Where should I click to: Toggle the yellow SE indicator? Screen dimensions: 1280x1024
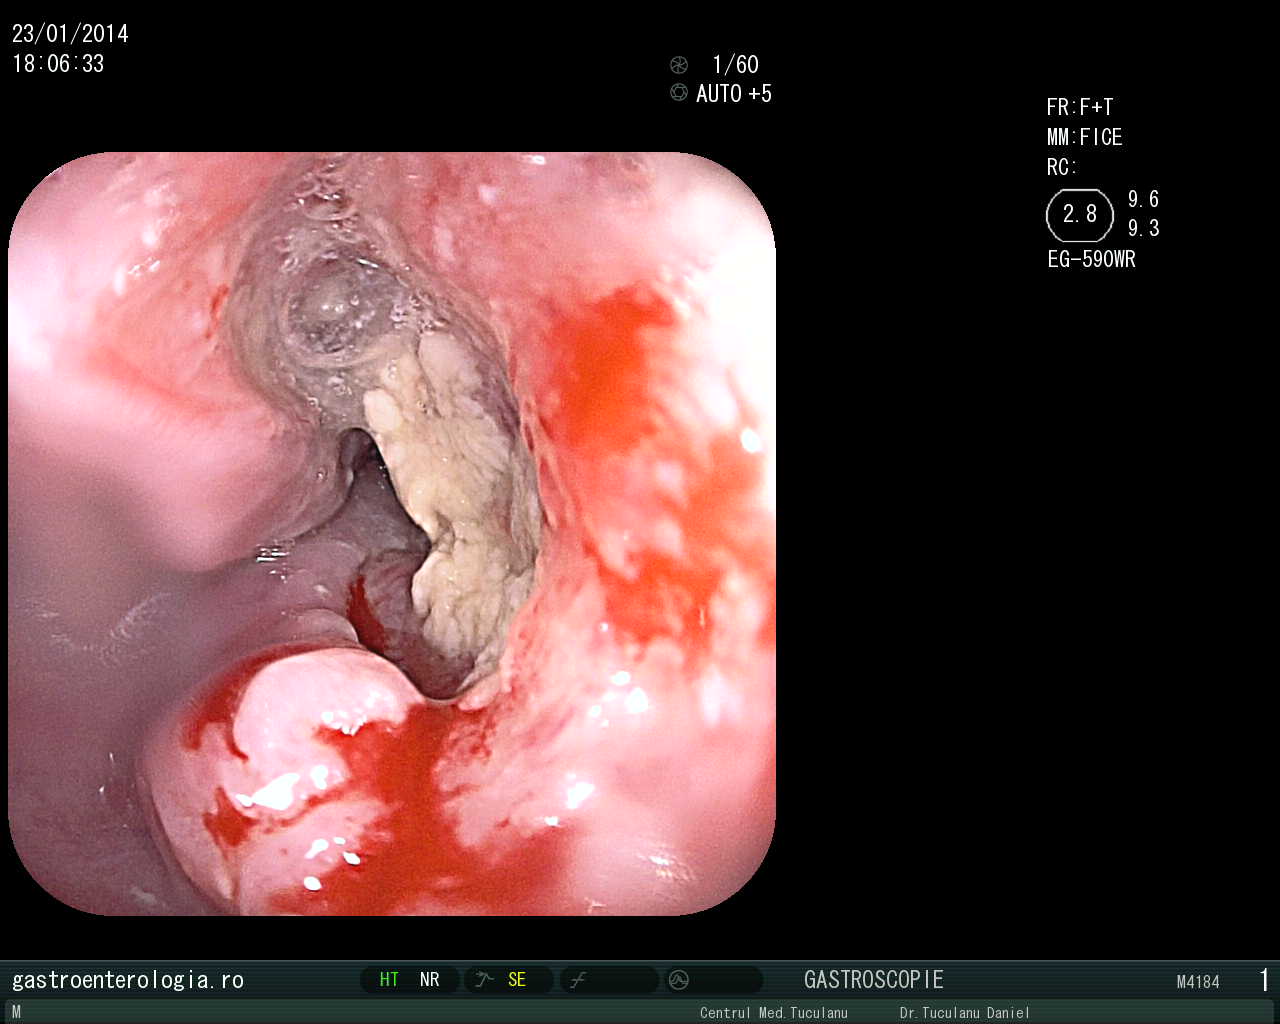point(517,980)
